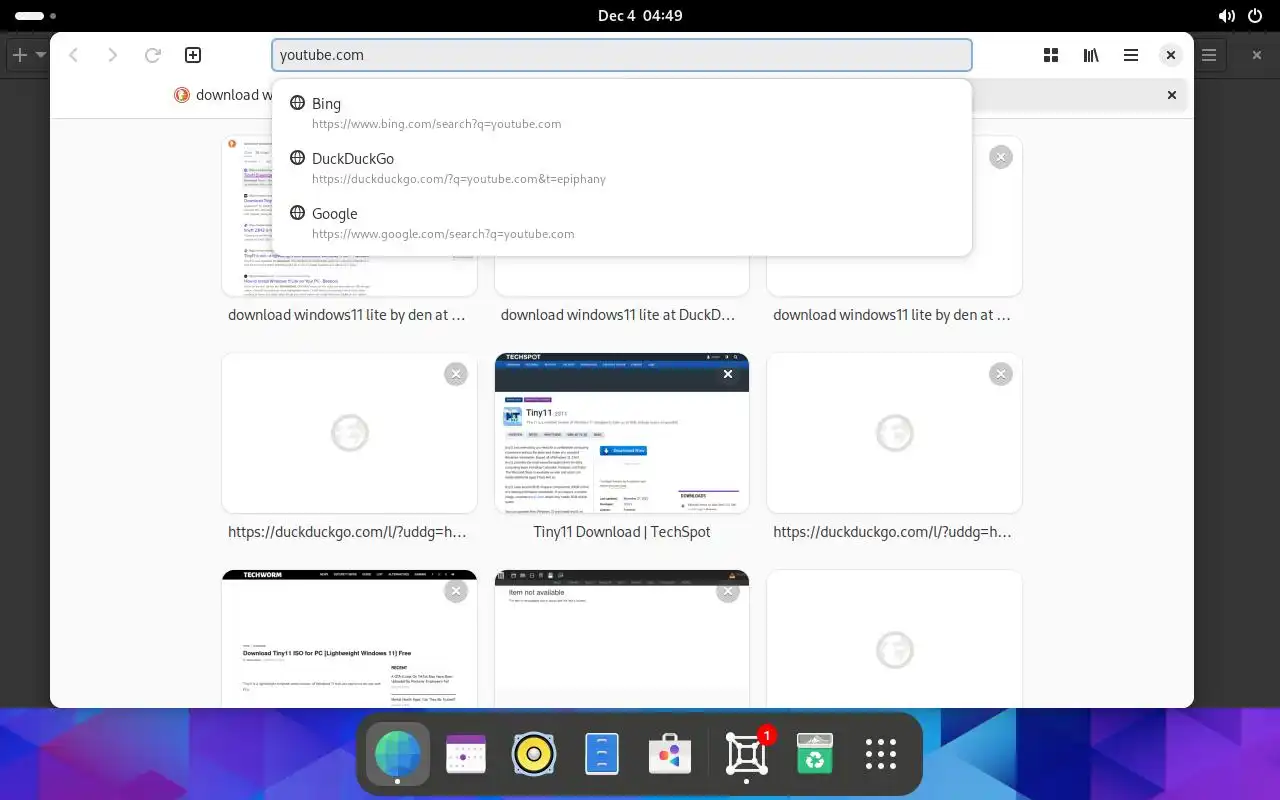Image resolution: width=1280 pixels, height=800 pixels.
Task: Open the Tiny11 Download TechSpot thumbnail
Action: [622, 433]
